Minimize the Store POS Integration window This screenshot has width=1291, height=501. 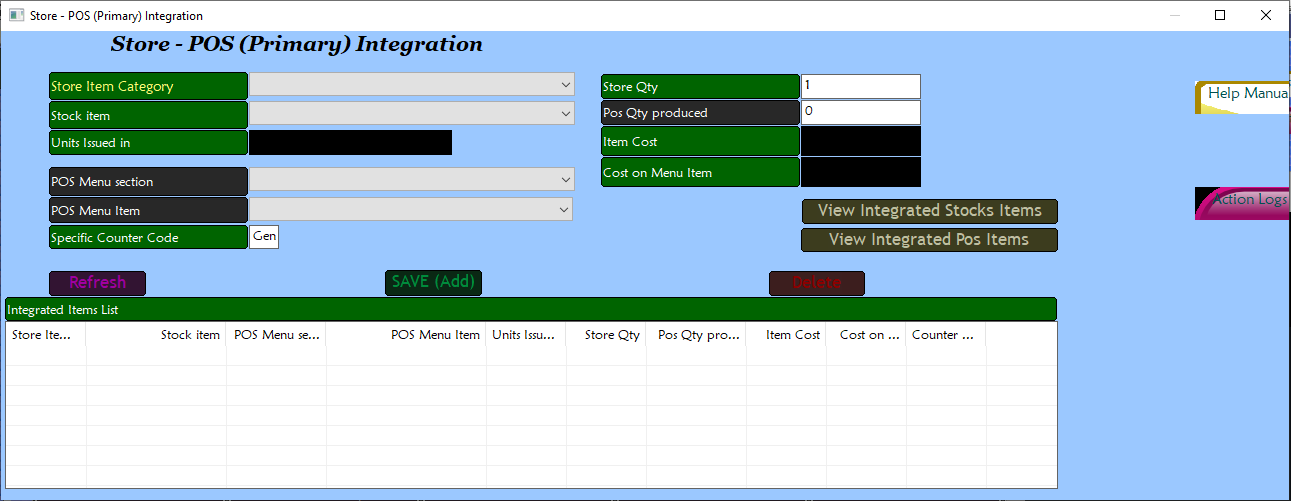1175,15
